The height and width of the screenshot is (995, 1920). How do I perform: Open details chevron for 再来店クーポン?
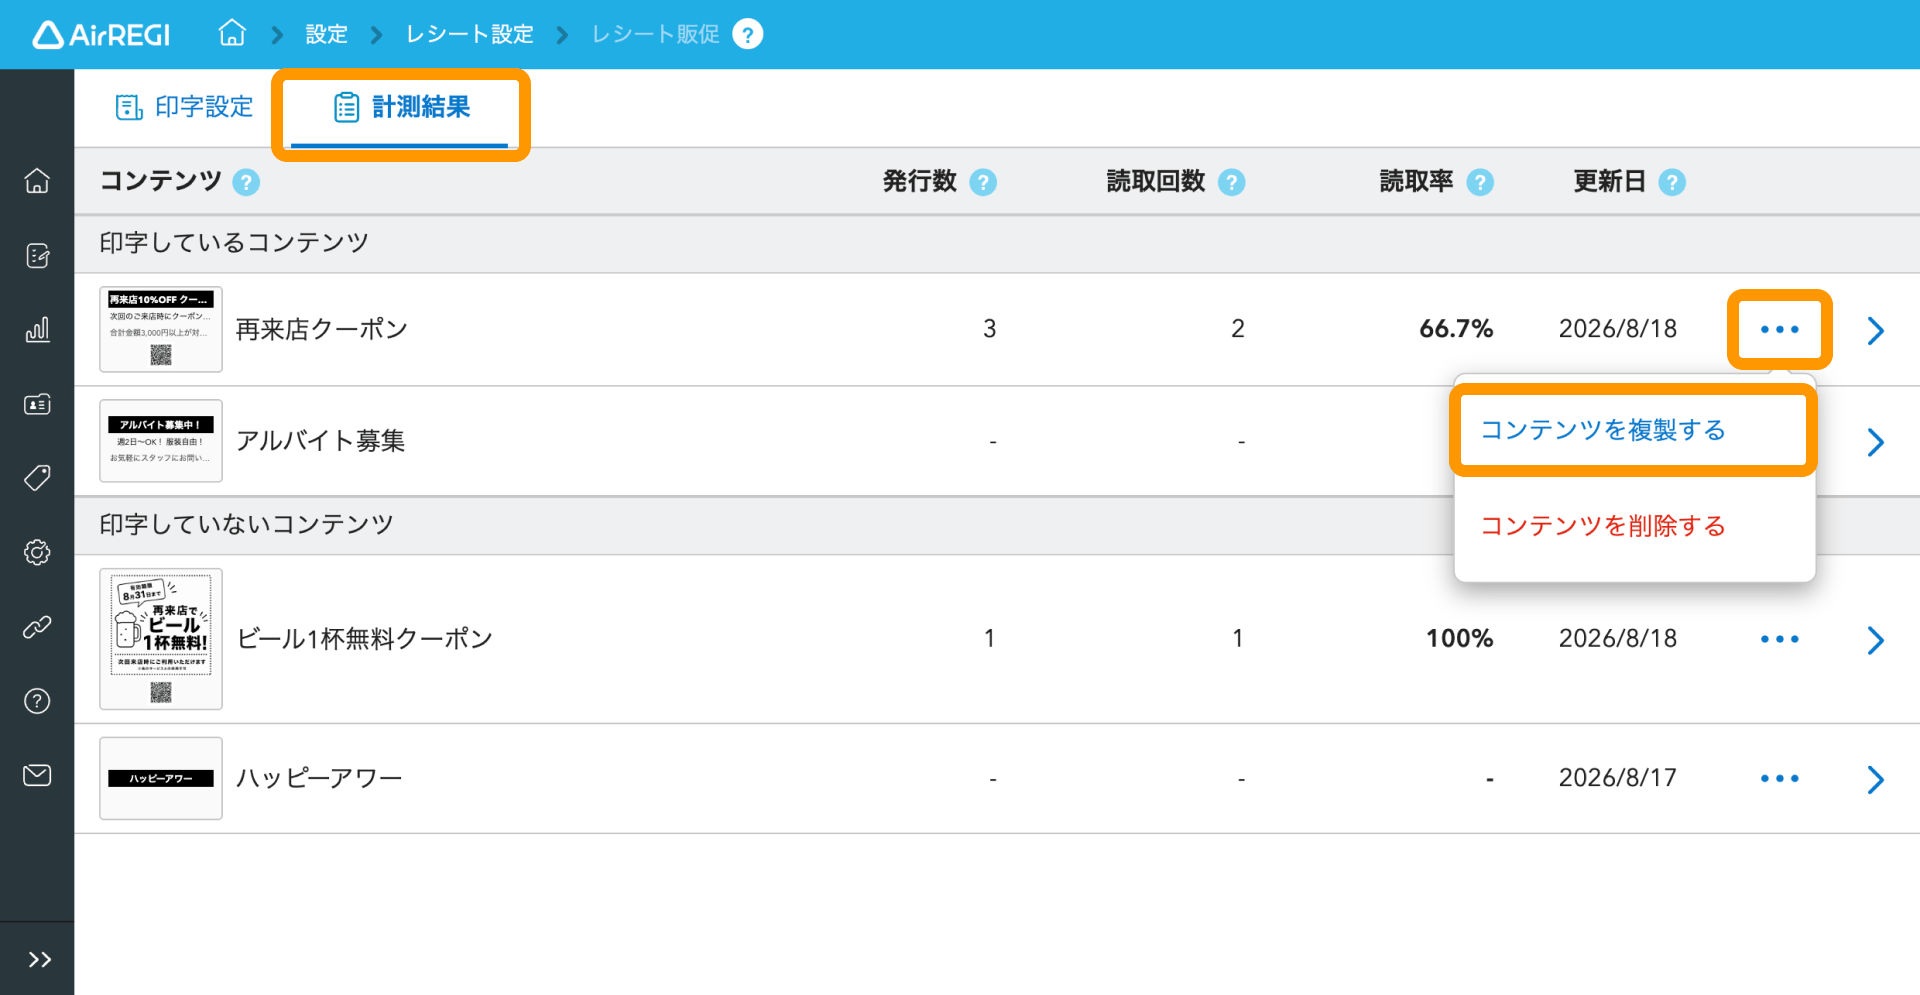coord(1875,330)
